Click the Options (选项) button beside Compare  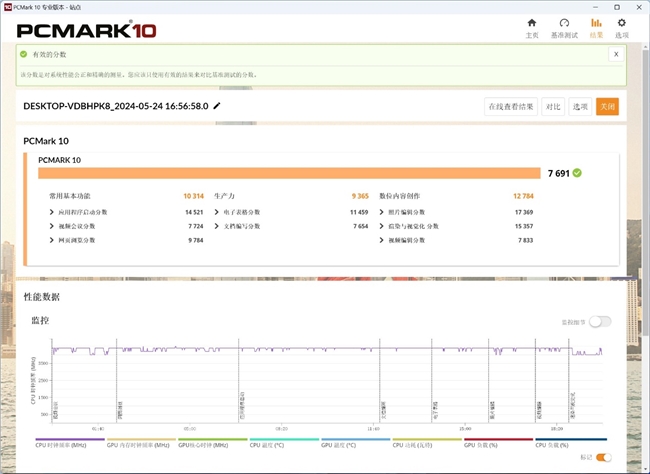(x=580, y=107)
